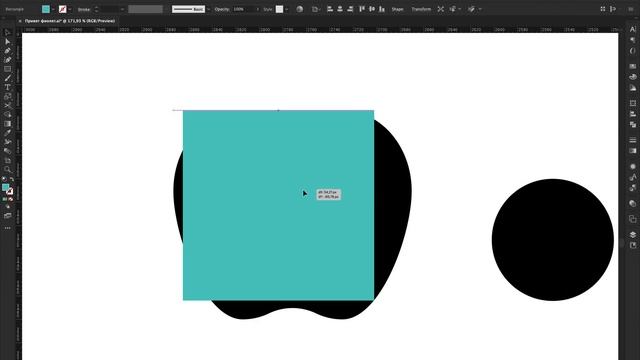The height and width of the screenshot is (360, 640).
Task: Open the Color panel palette icon in dock
Action: click(633, 77)
